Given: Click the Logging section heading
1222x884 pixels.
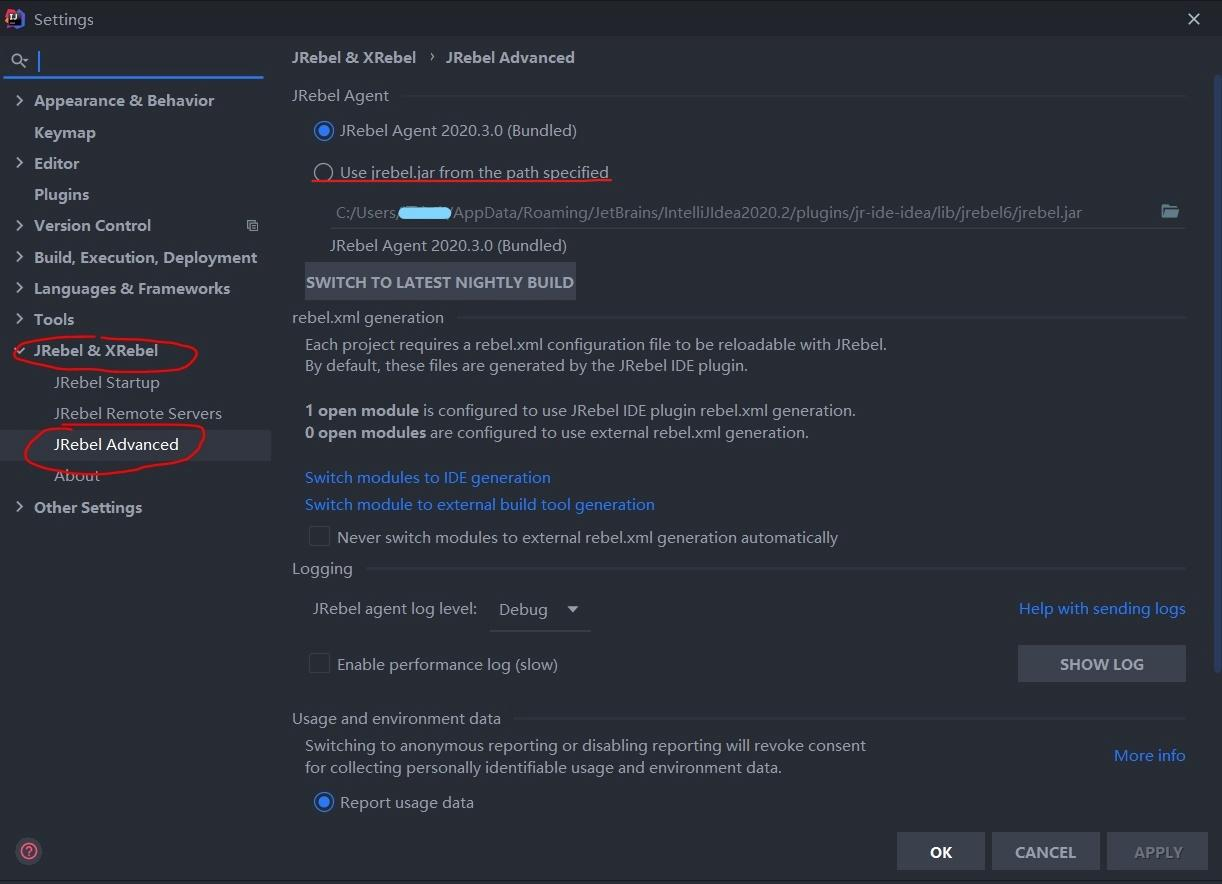Looking at the screenshot, I should click(322, 569).
